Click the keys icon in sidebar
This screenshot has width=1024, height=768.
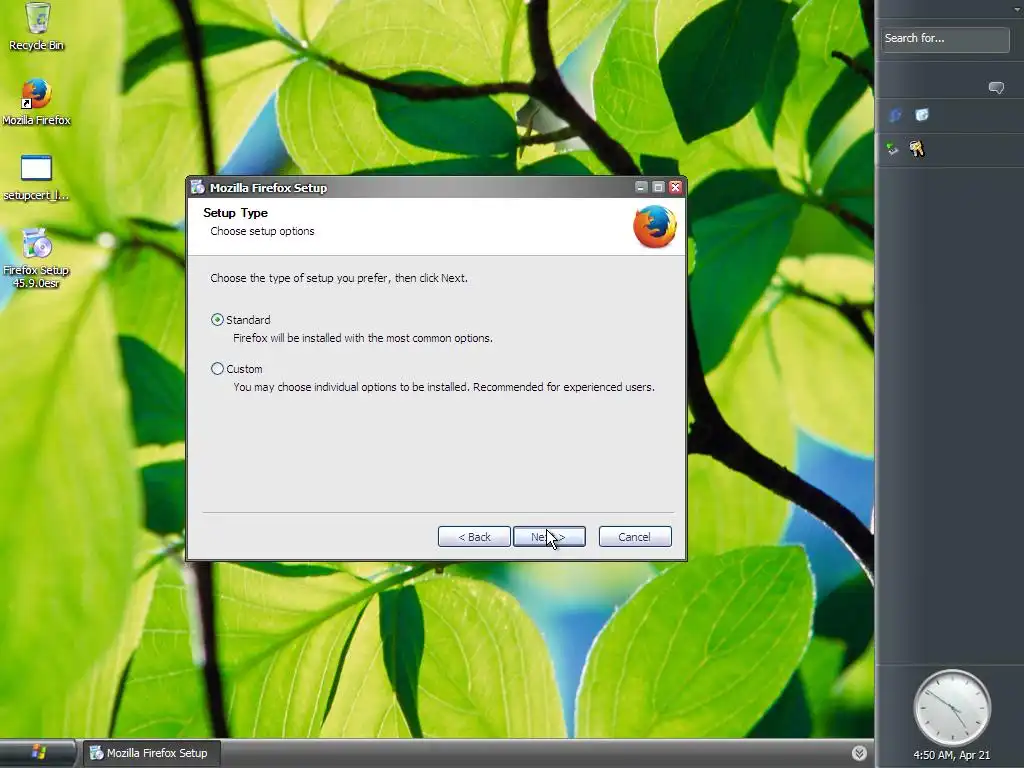click(917, 149)
